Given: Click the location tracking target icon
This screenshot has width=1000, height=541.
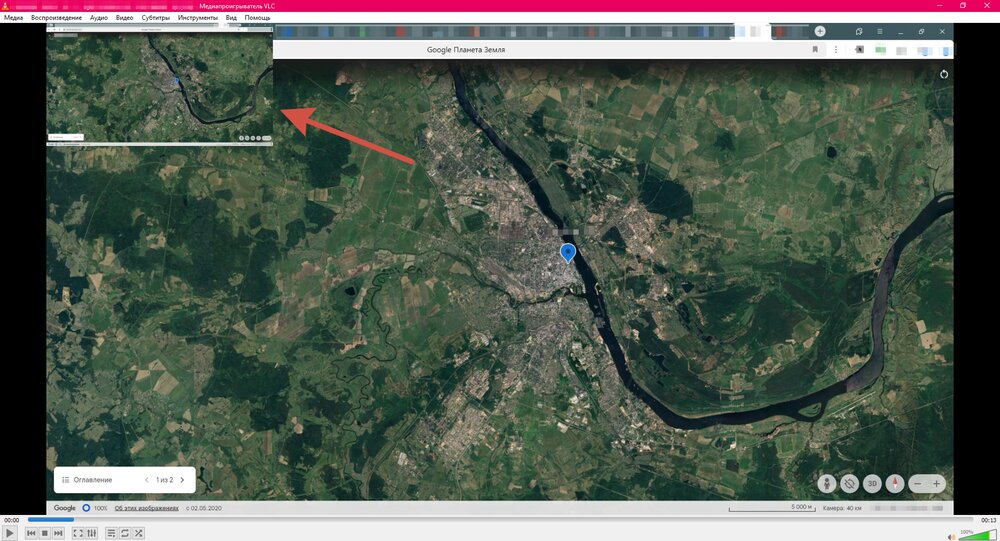Looking at the screenshot, I should pos(849,484).
